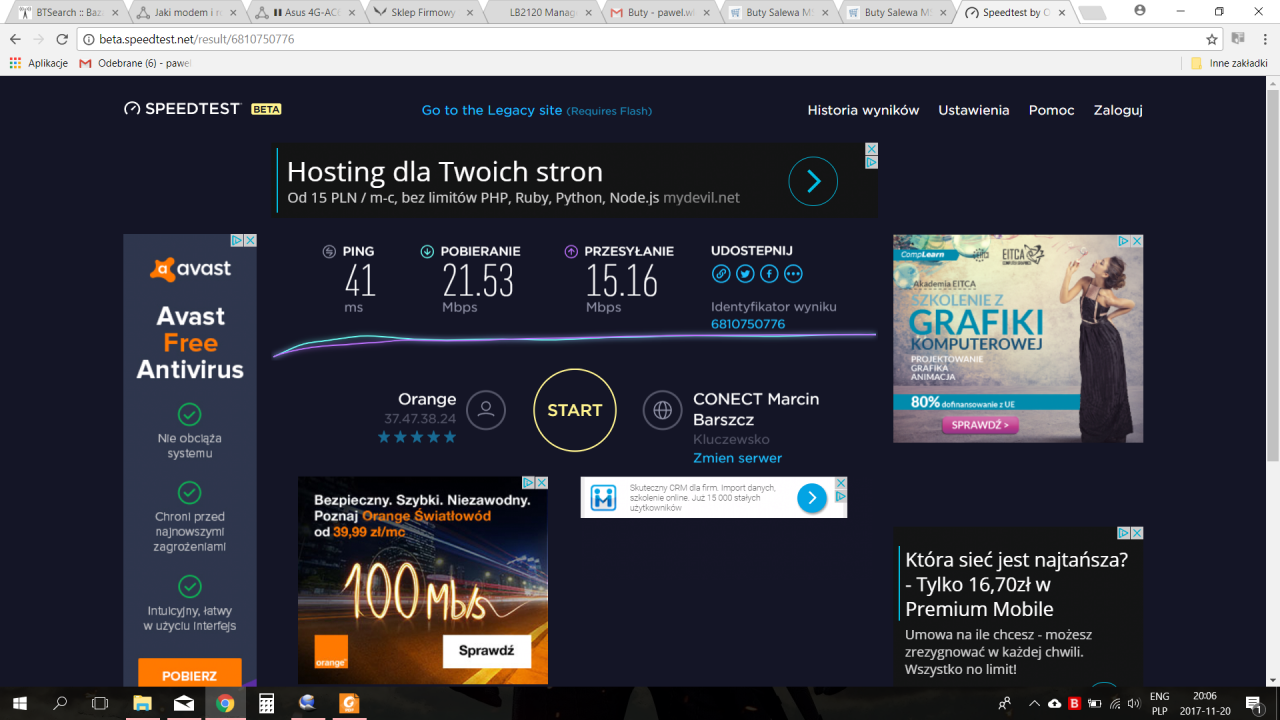The width and height of the screenshot is (1280, 720).
Task: Rate Orange with the five stars
Action: tap(417, 437)
